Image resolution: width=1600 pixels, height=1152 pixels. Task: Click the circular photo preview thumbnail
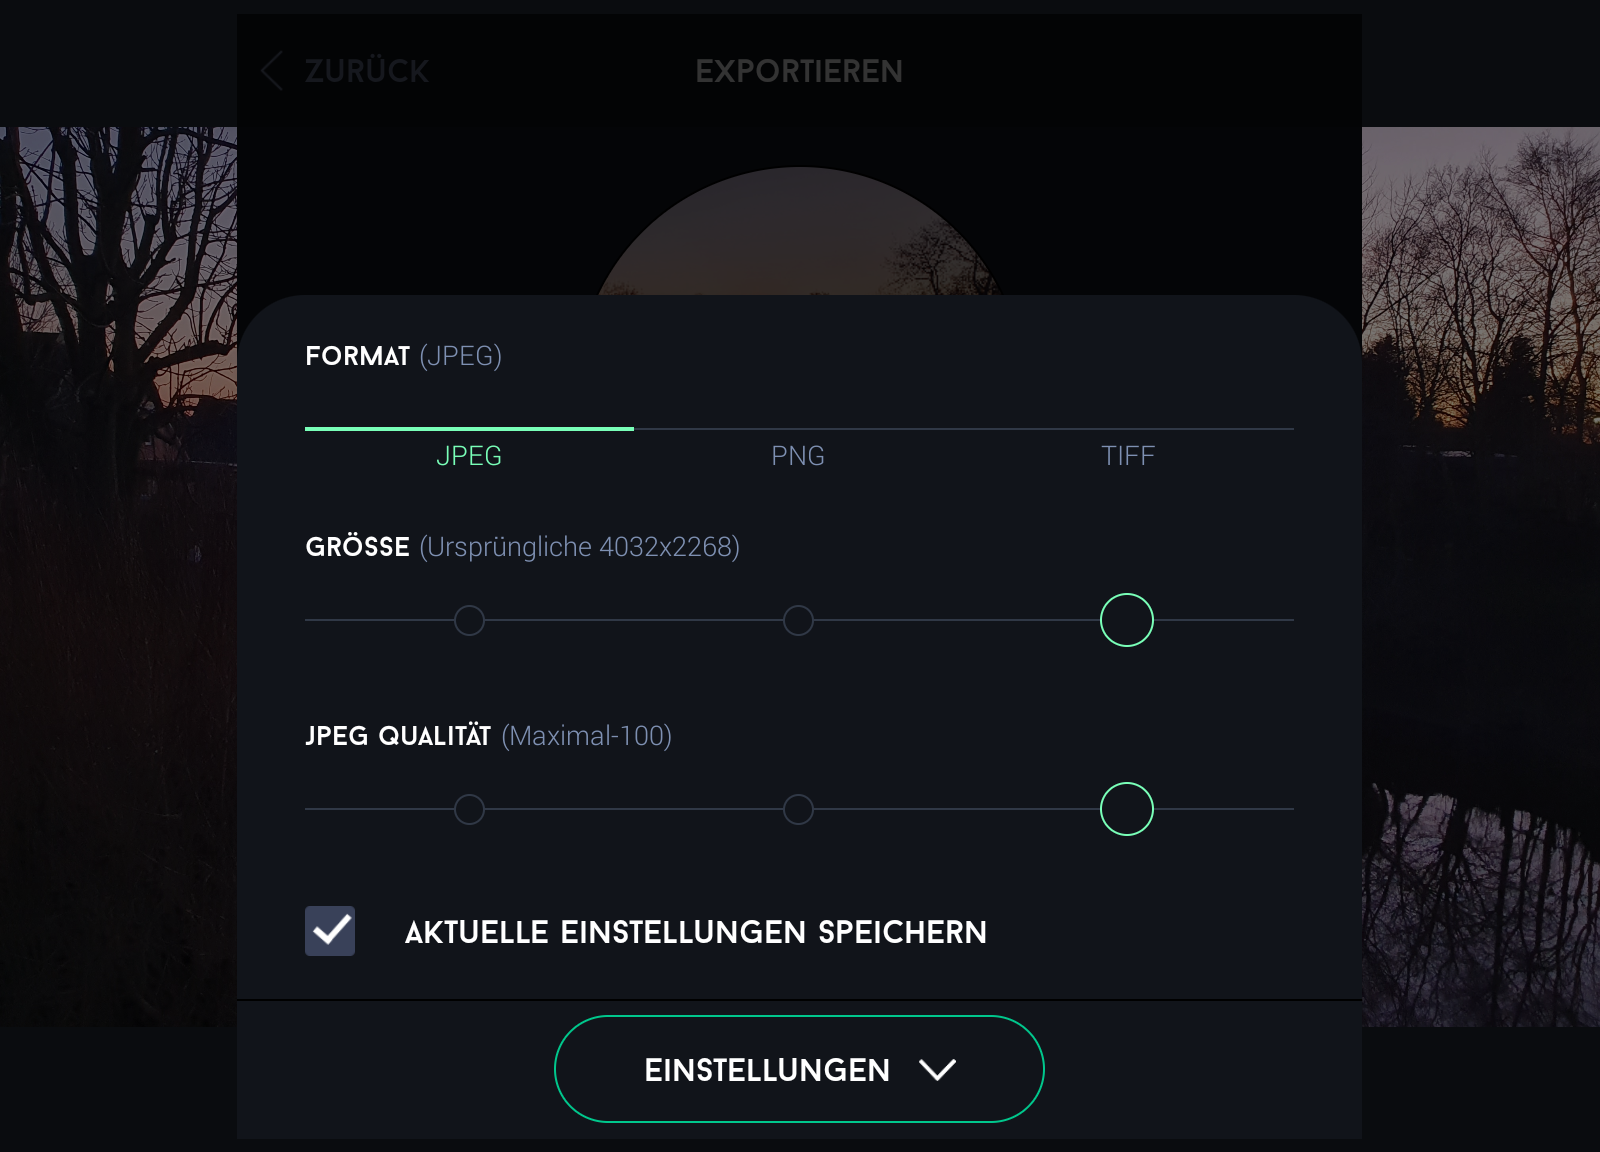click(x=799, y=232)
